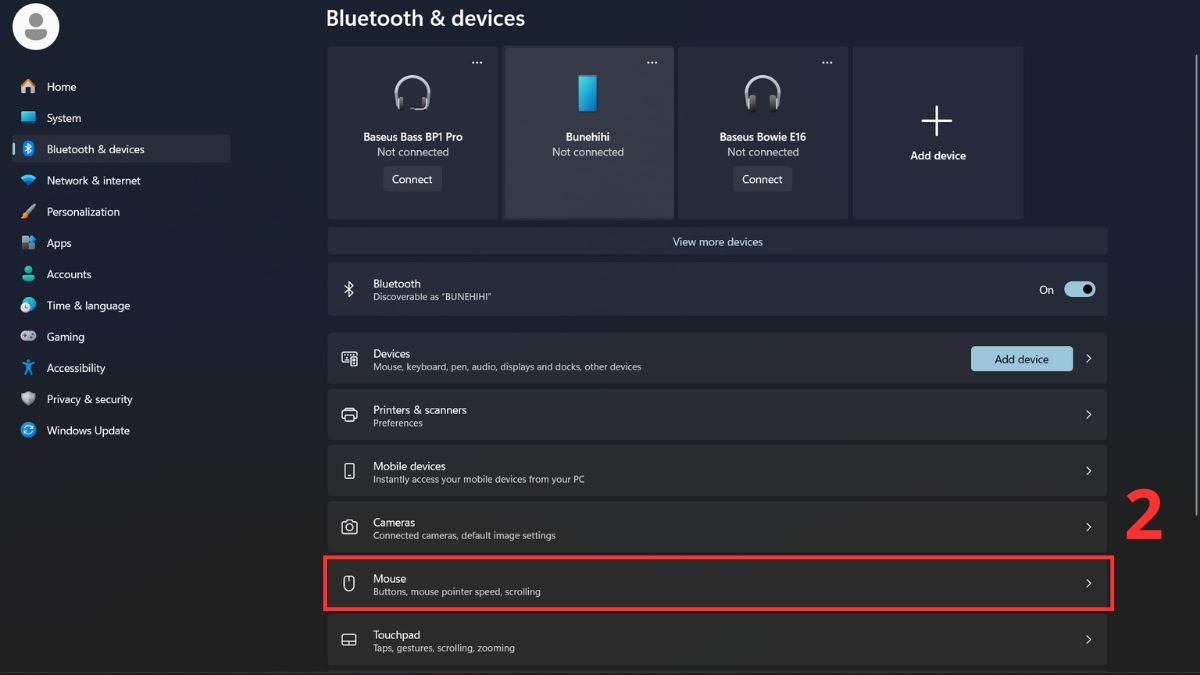1200x675 pixels.
Task: Toggle Bluetooth off
Action: [x=1079, y=289]
